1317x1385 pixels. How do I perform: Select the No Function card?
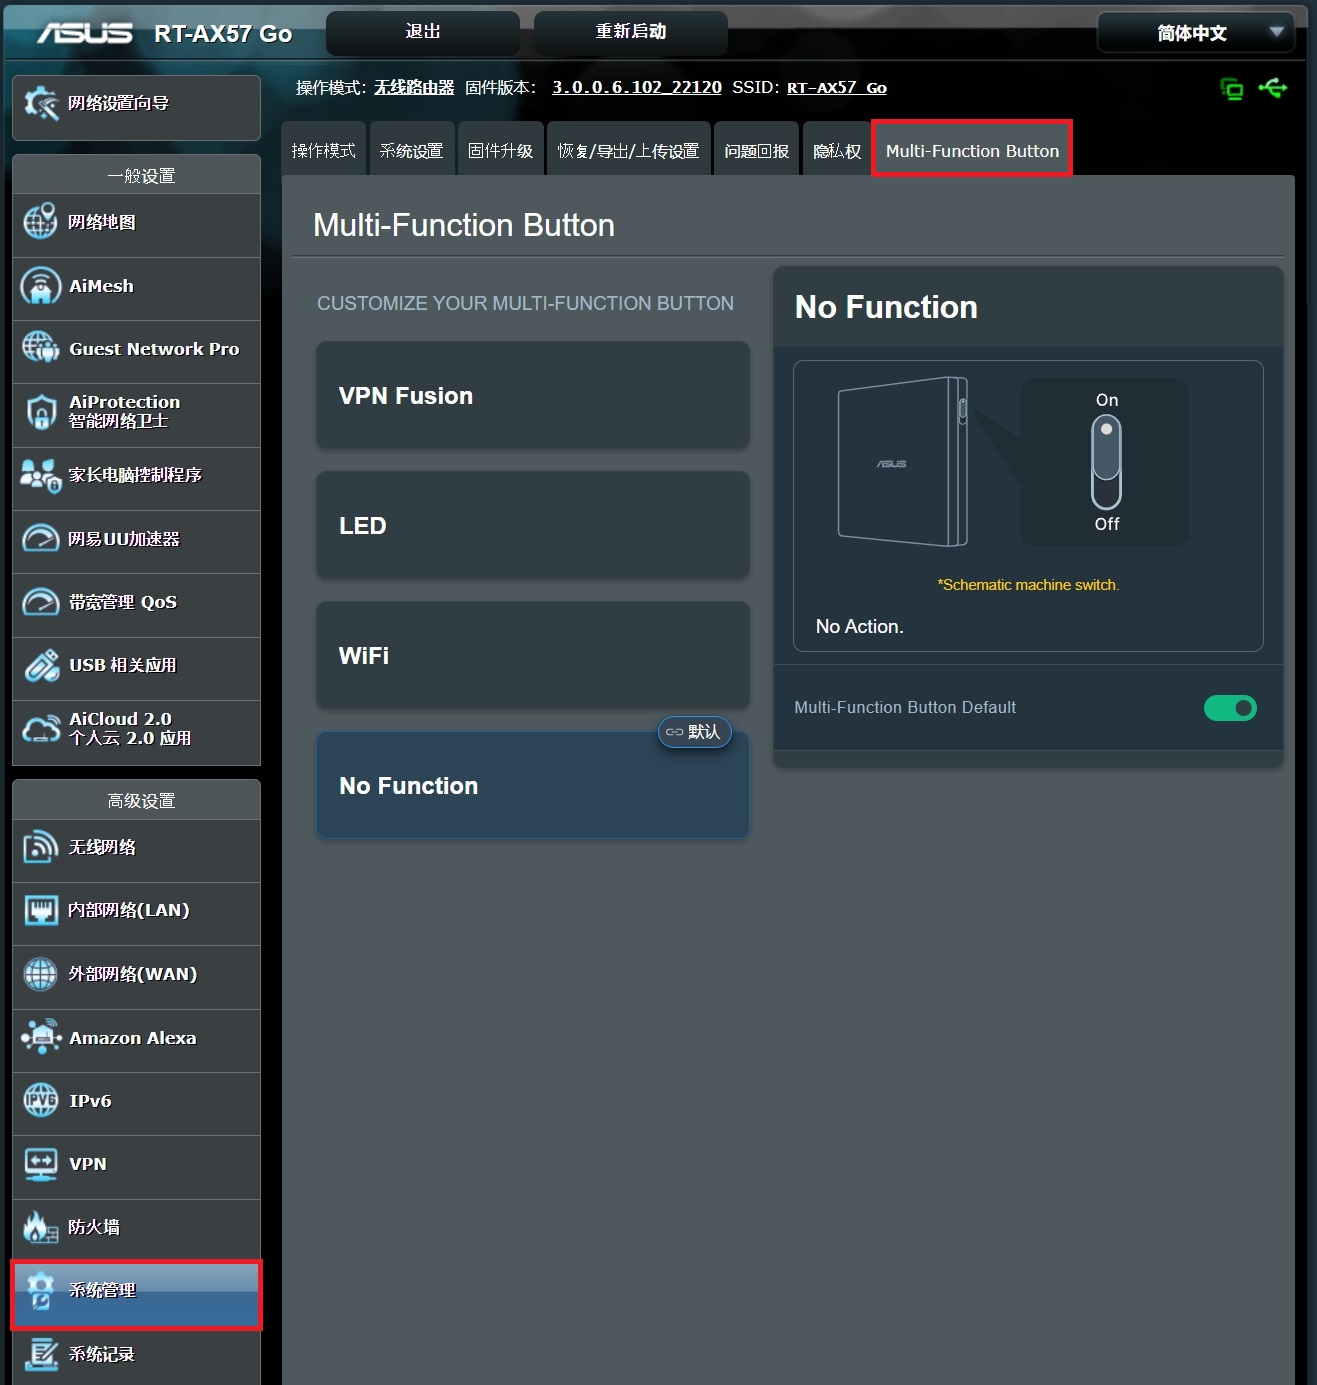click(533, 785)
